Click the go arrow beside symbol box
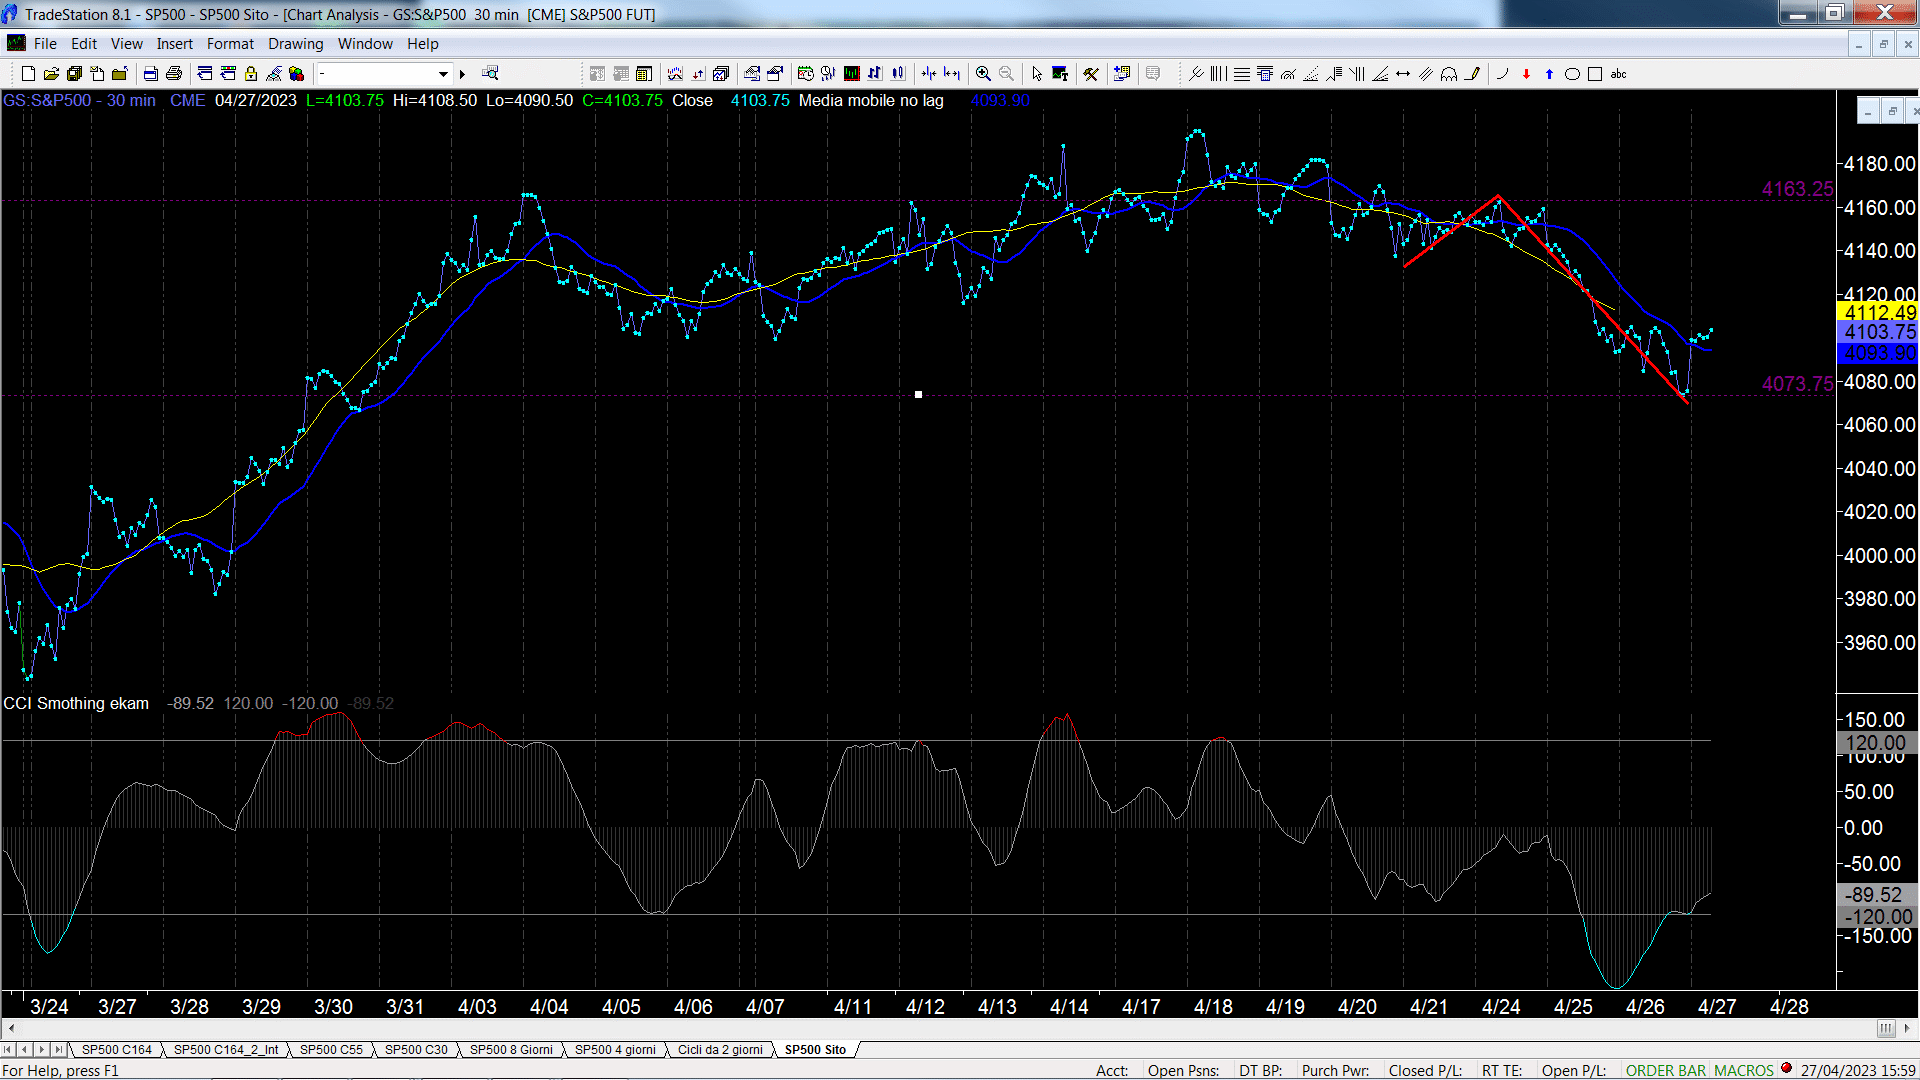The image size is (1920, 1080). pos(462,74)
